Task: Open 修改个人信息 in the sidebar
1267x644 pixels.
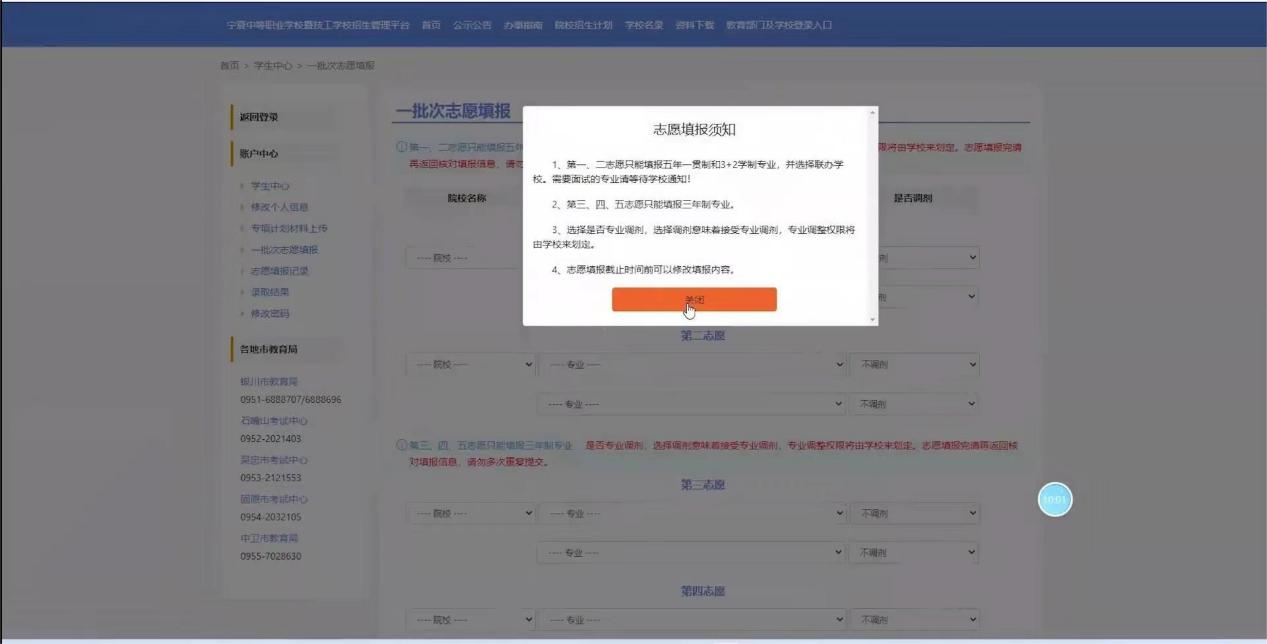Action: pyautogui.click(x=279, y=207)
